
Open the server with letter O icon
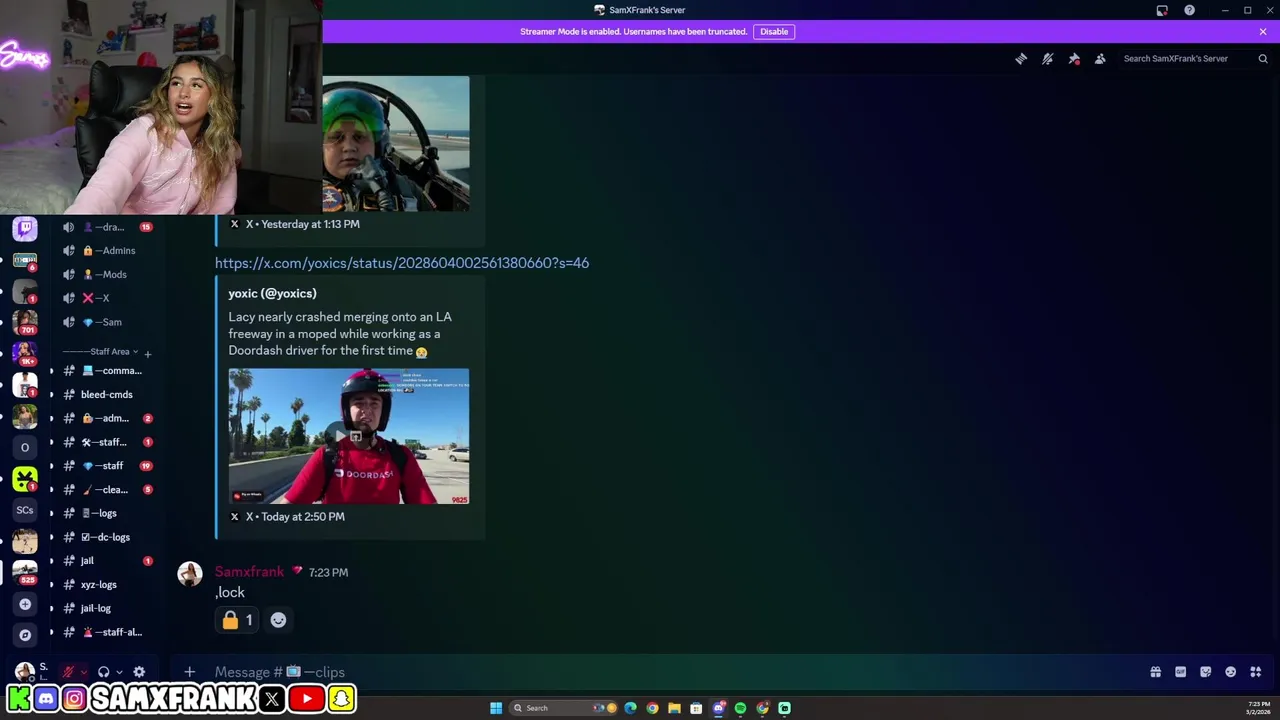25,447
